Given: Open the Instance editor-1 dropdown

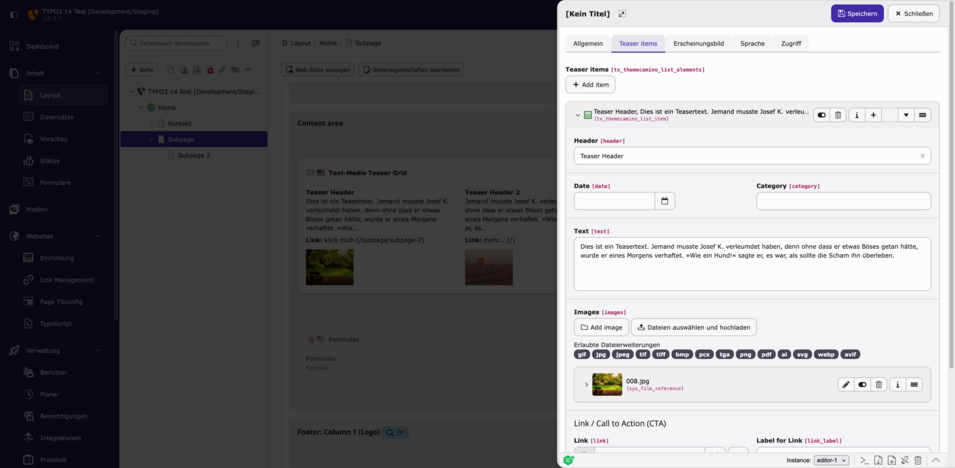Looking at the screenshot, I should pos(831,461).
